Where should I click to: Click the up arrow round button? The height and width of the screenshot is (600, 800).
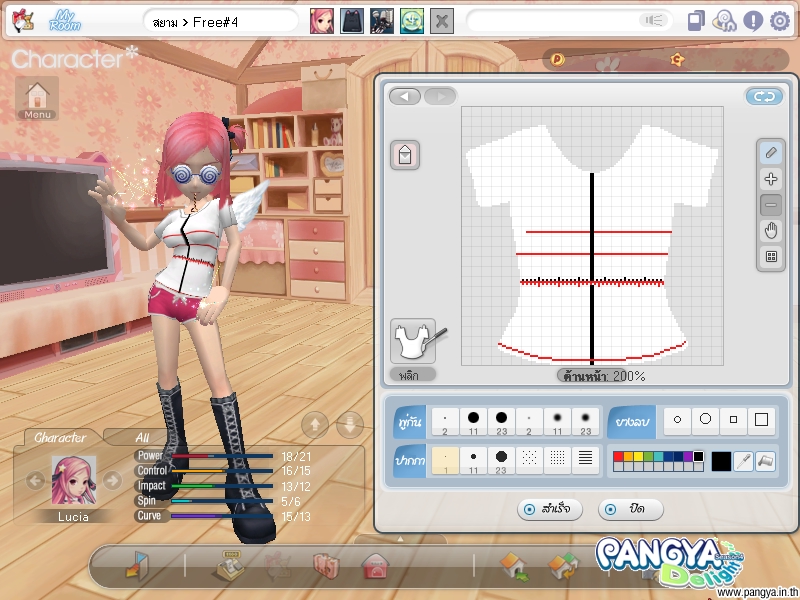315,424
